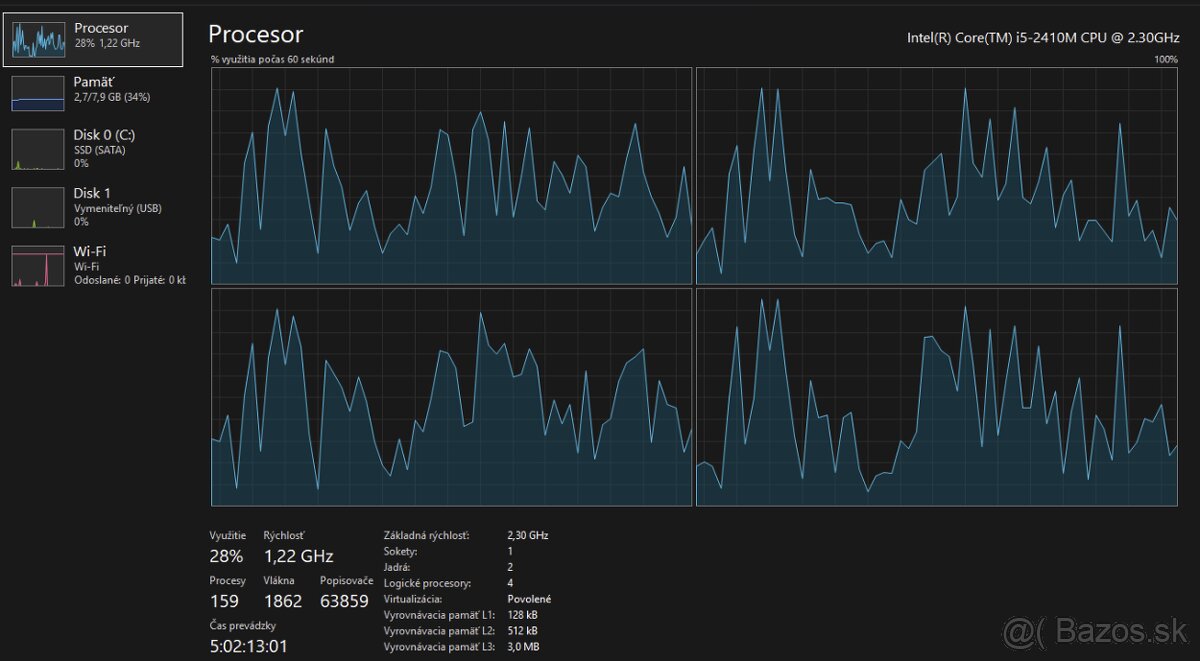Click the Procesor heading above the graphs
Viewport: 1200px width, 661px height.
click(x=255, y=34)
